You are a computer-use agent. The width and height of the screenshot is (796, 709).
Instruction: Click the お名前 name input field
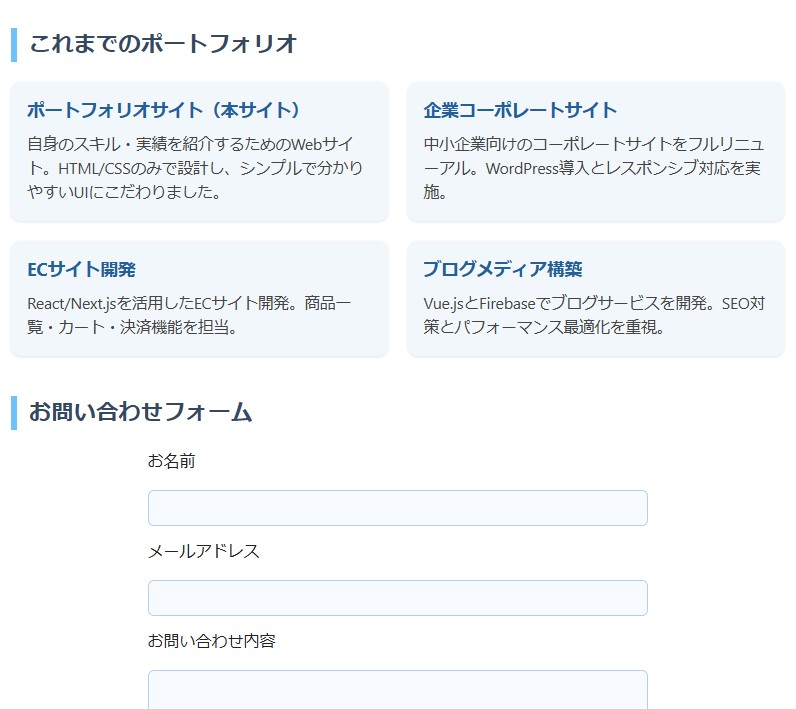397,508
